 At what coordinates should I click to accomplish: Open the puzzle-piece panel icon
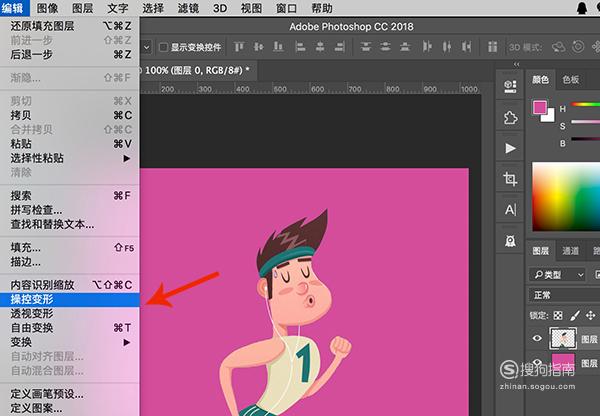510,117
